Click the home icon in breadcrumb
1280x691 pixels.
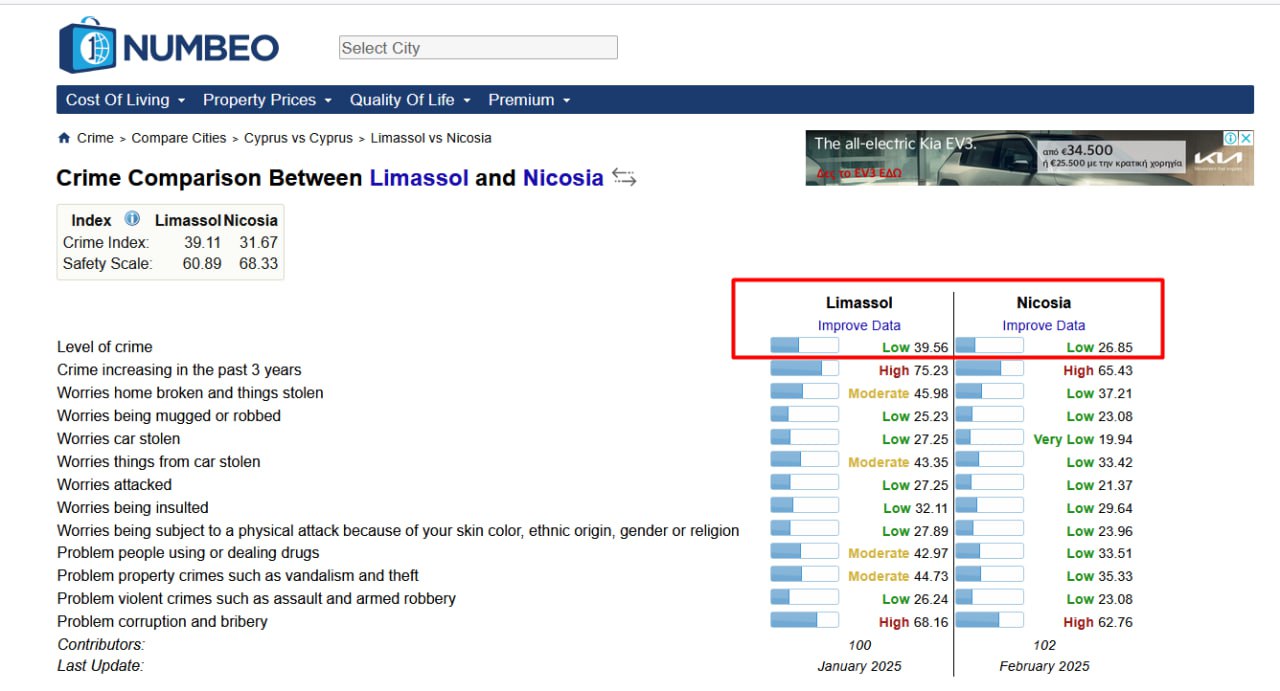64,138
